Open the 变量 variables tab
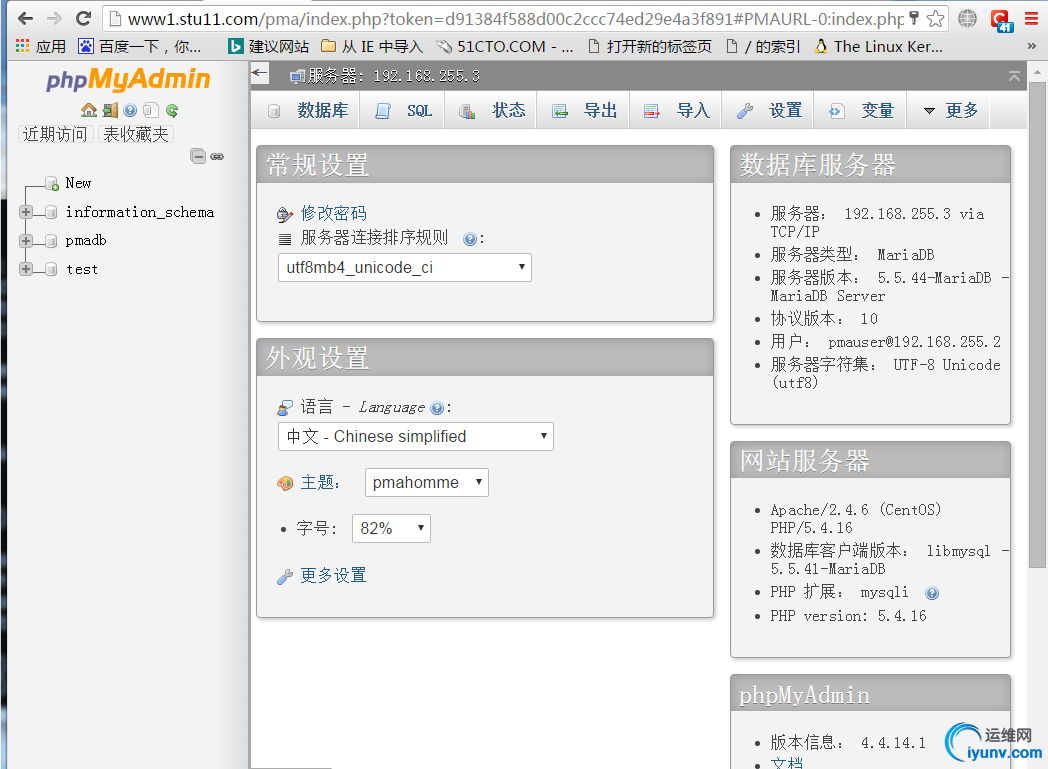The width and height of the screenshot is (1048, 769). (x=861, y=111)
